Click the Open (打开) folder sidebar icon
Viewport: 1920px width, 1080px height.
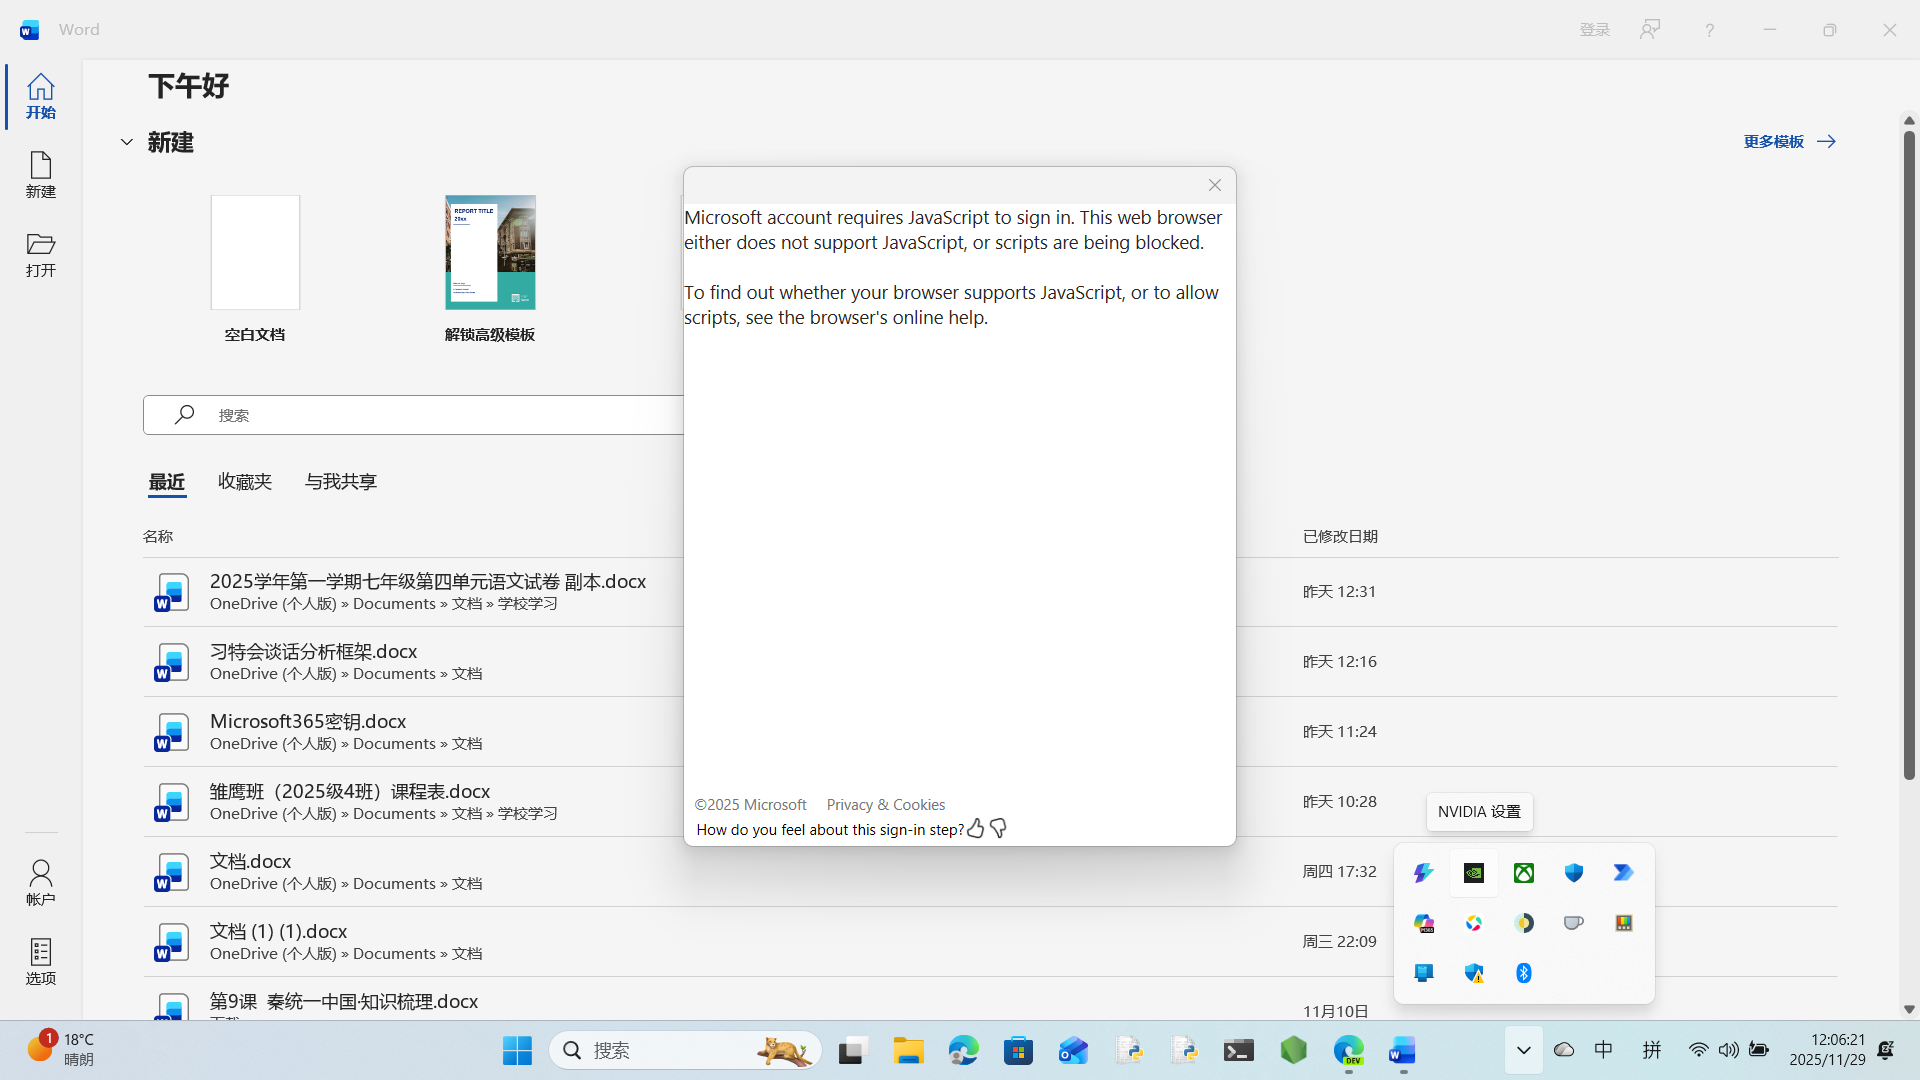(x=40, y=254)
